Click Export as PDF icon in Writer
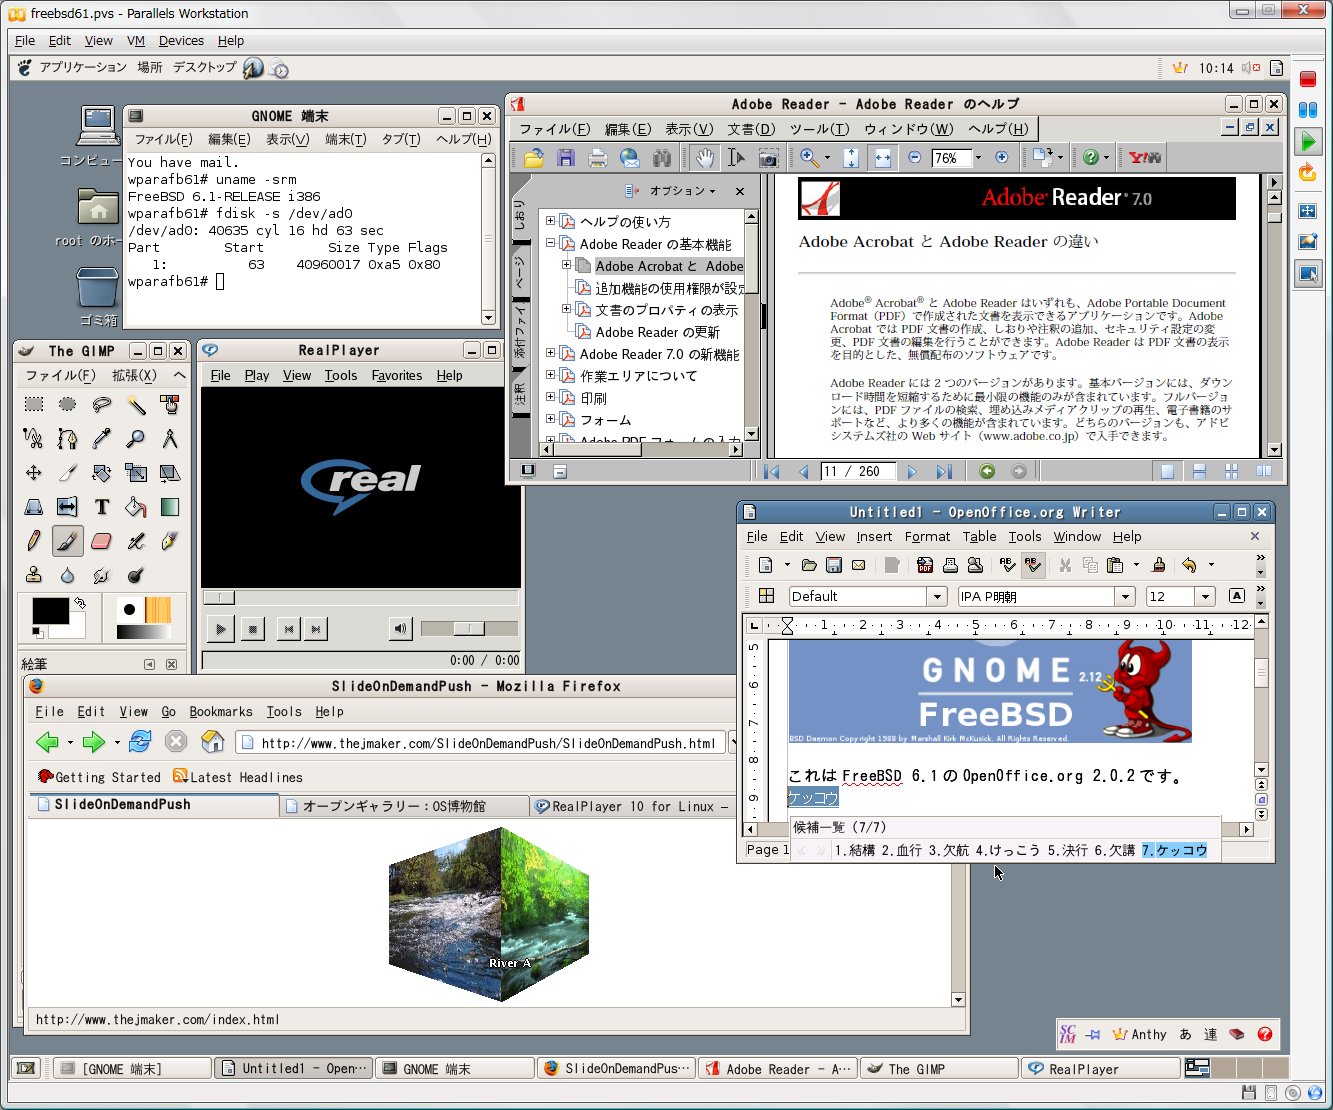Viewport: 1333px width, 1110px height. (x=925, y=565)
